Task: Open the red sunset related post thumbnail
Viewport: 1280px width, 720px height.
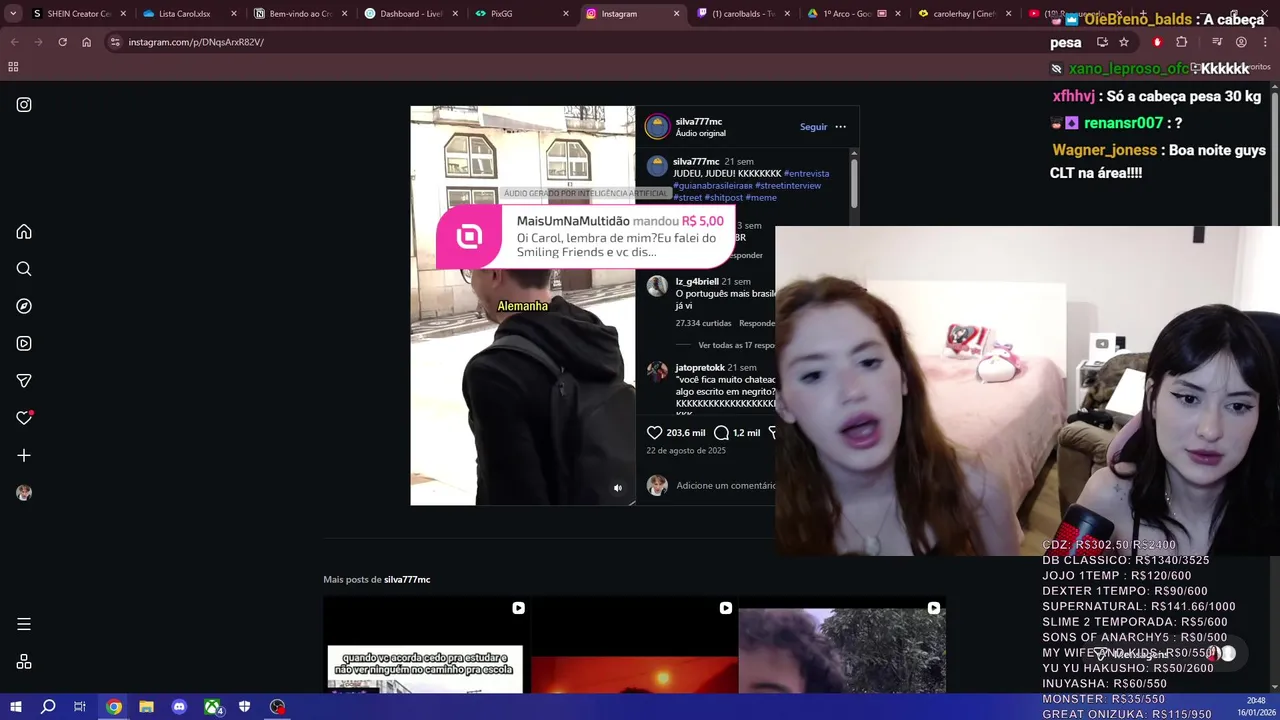Action: (634, 645)
